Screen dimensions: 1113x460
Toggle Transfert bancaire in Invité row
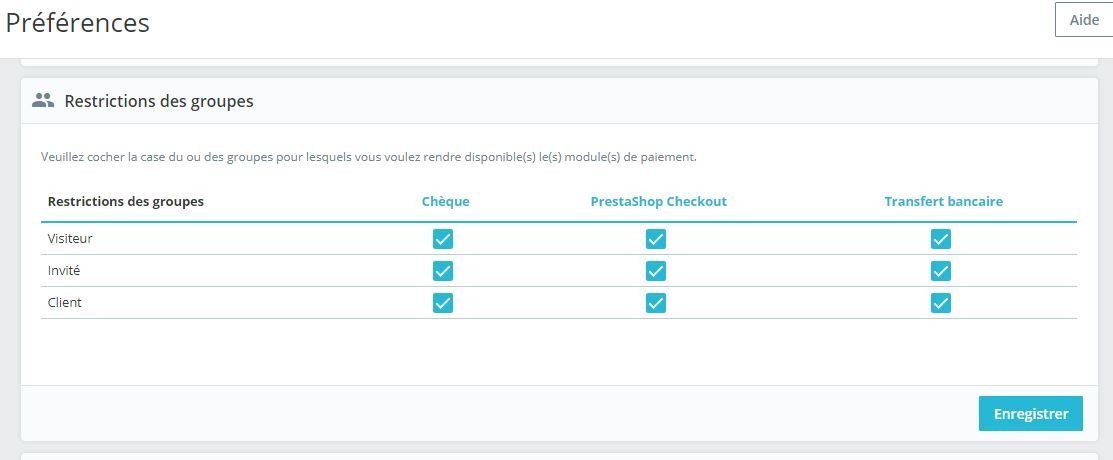pos(941,271)
